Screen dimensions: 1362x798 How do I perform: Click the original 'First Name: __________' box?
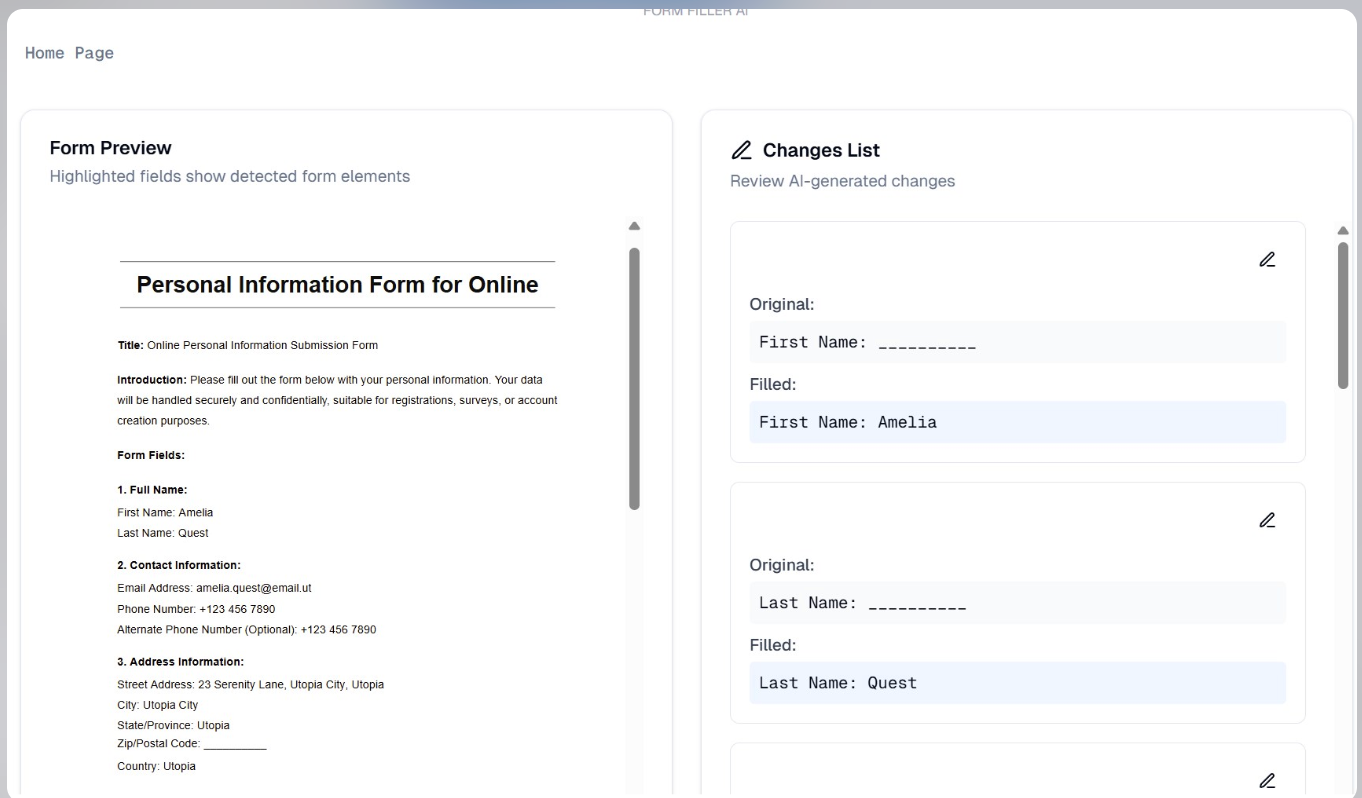(x=1018, y=342)
